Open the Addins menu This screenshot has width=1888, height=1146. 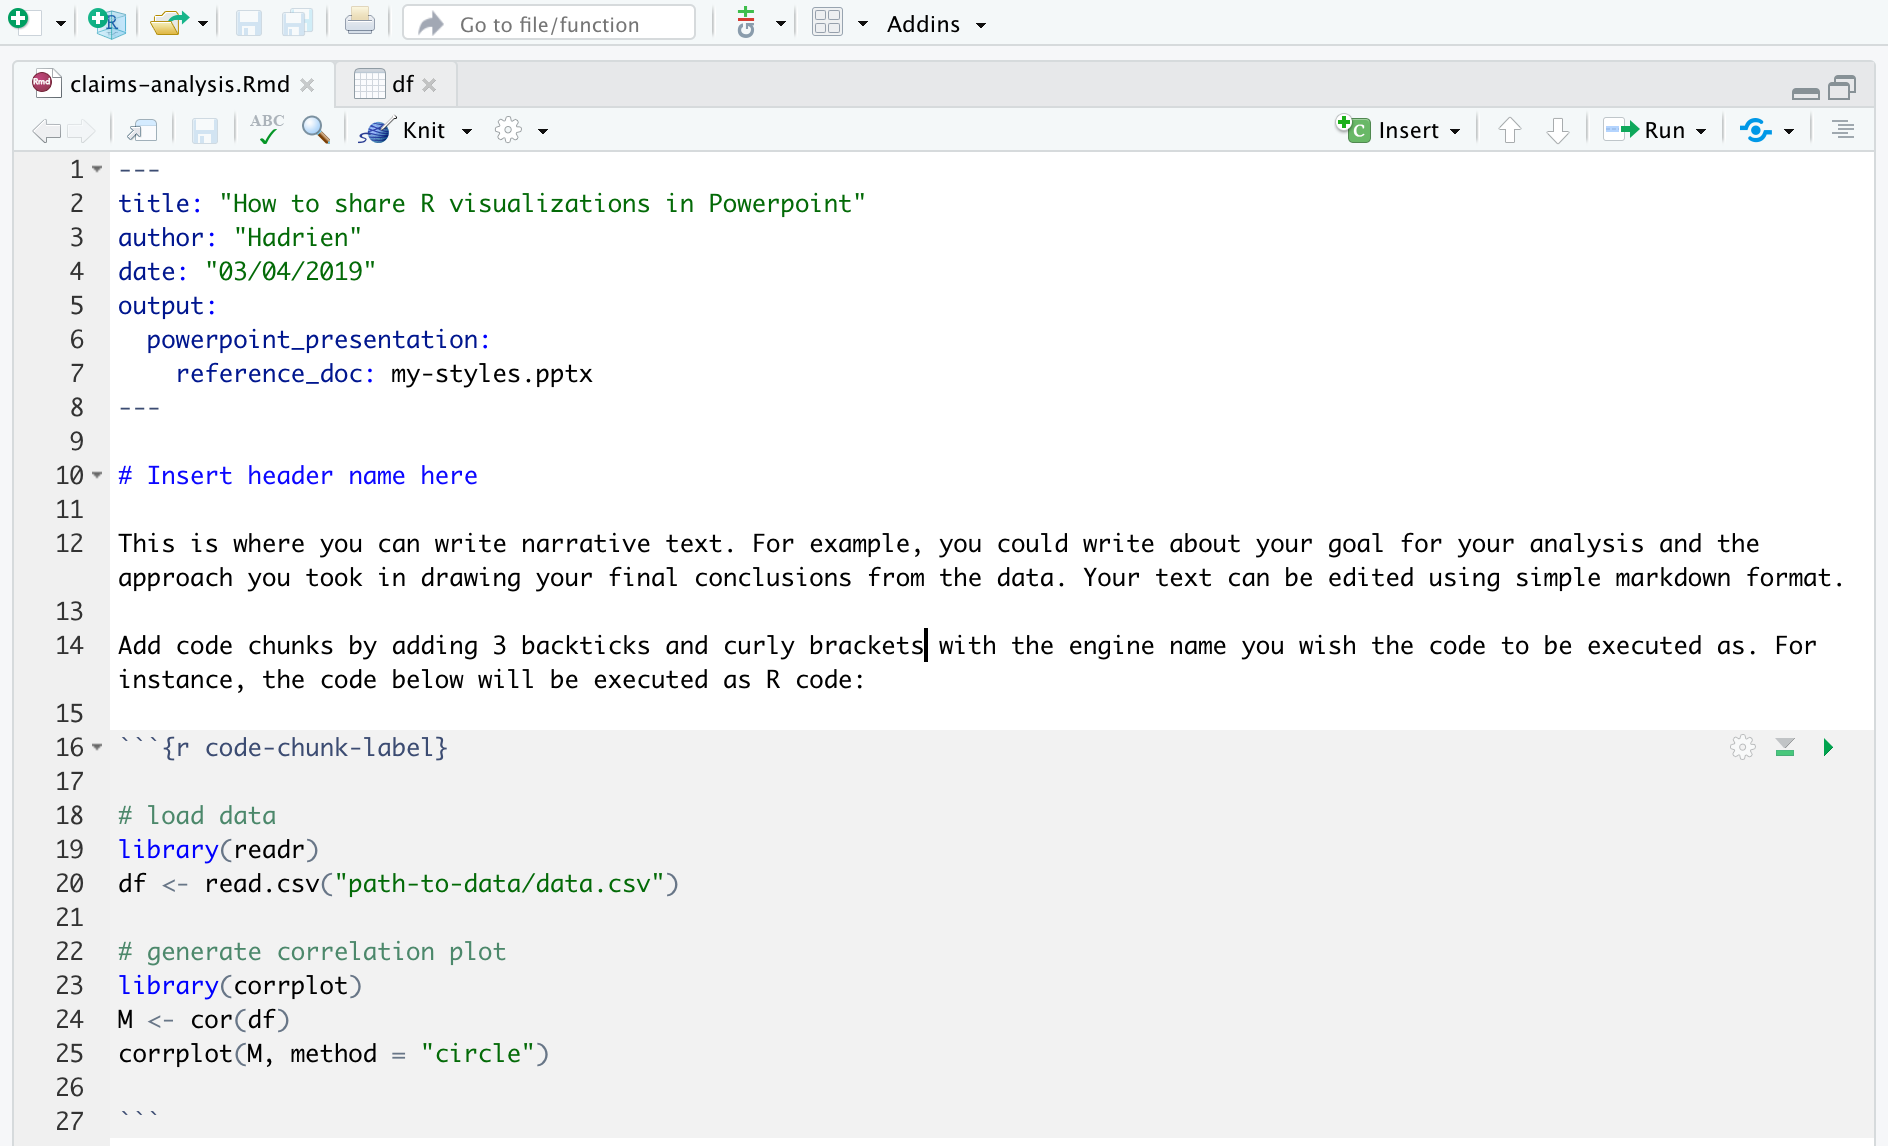(936, 24)
